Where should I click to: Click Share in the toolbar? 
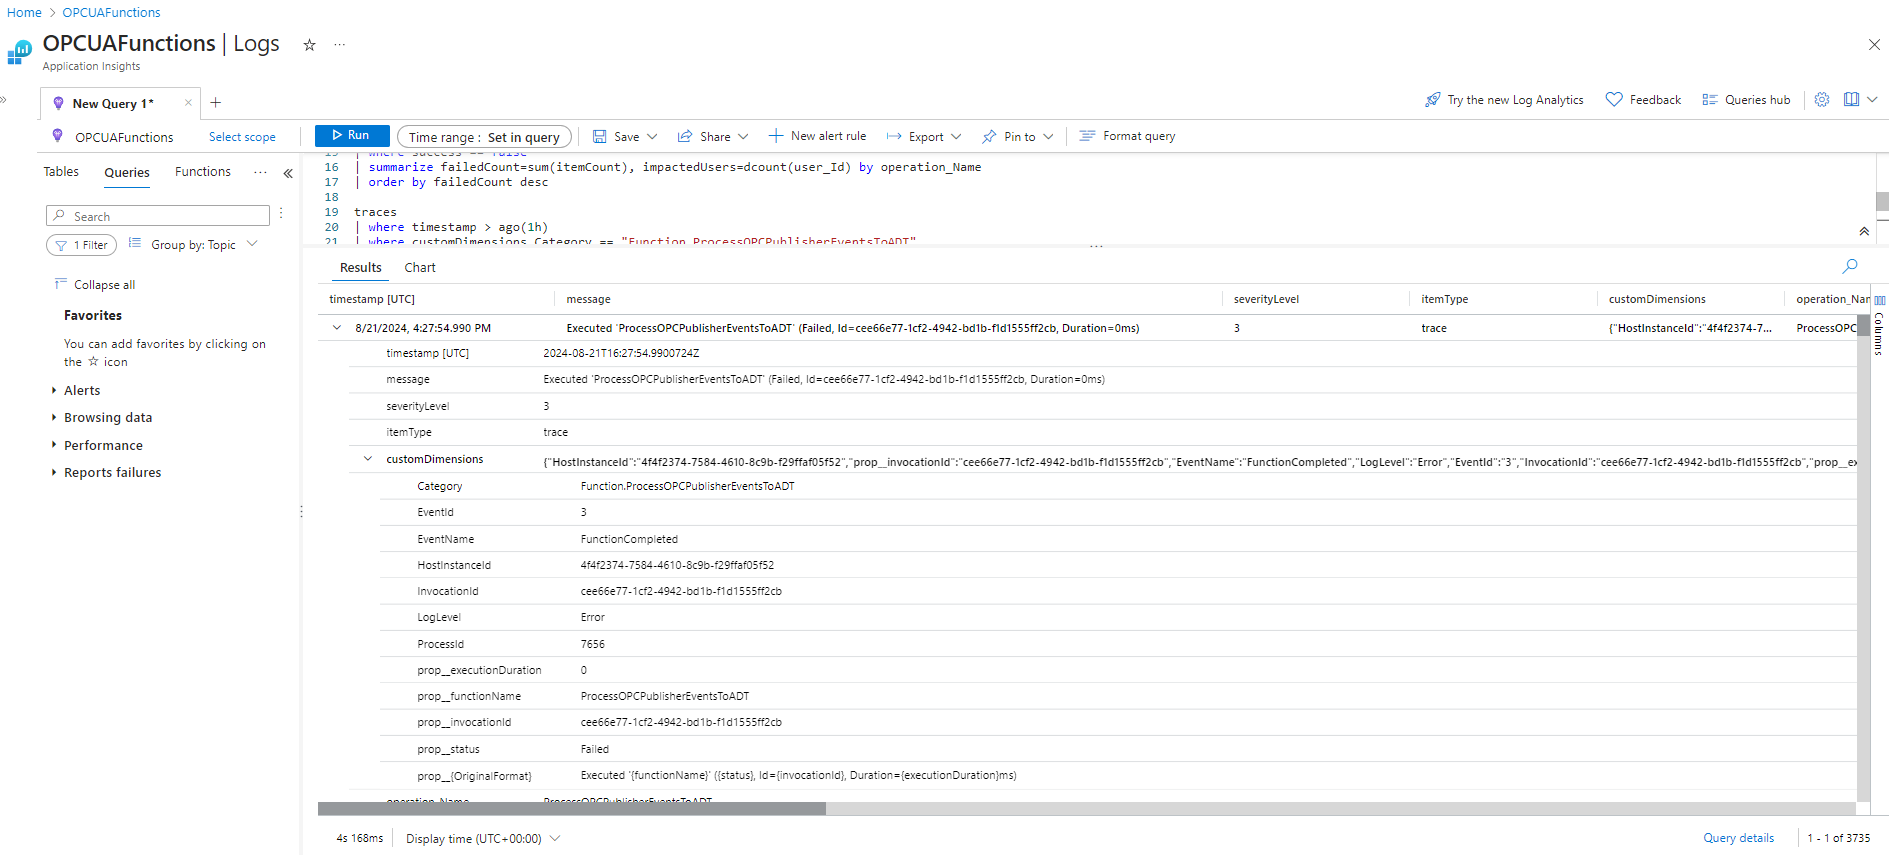click(704, 137)
